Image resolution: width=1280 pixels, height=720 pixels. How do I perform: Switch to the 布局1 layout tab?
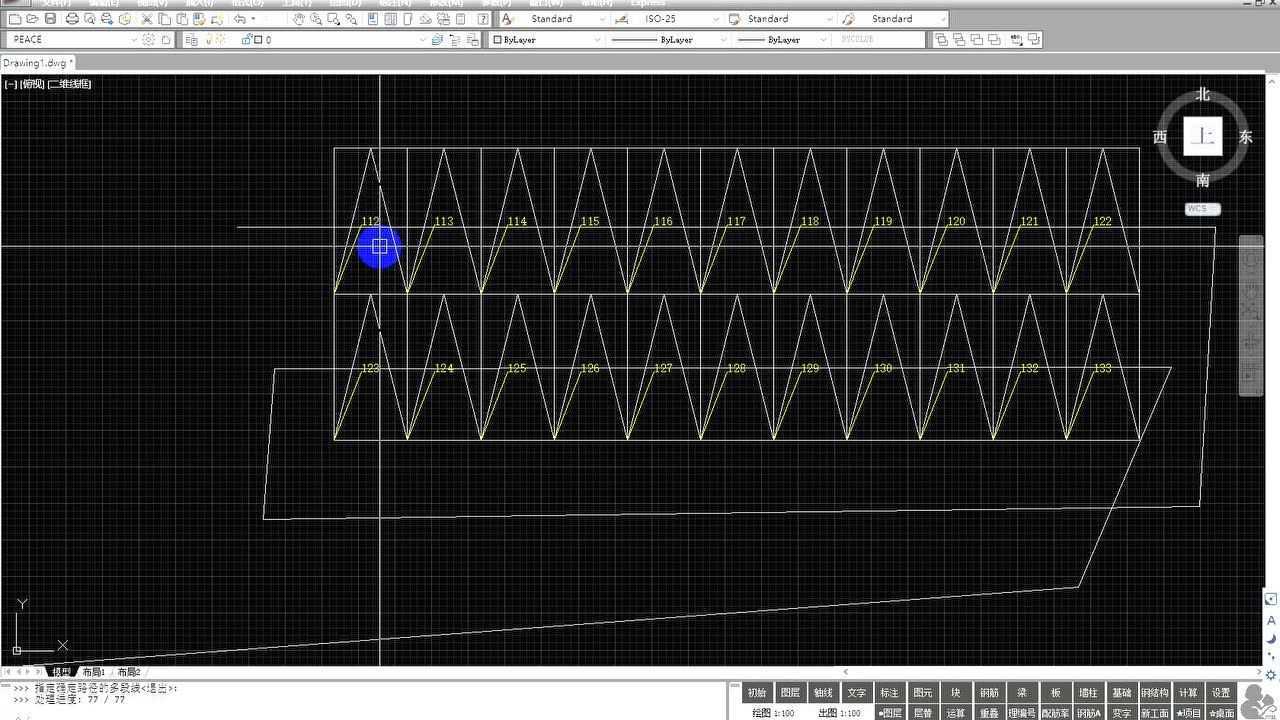click(x=93, y=672)
